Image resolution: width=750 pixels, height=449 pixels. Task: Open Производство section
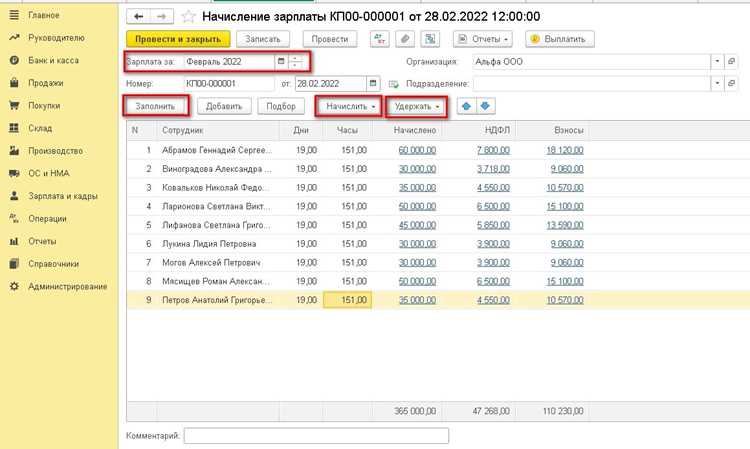[x=55, y=151]
